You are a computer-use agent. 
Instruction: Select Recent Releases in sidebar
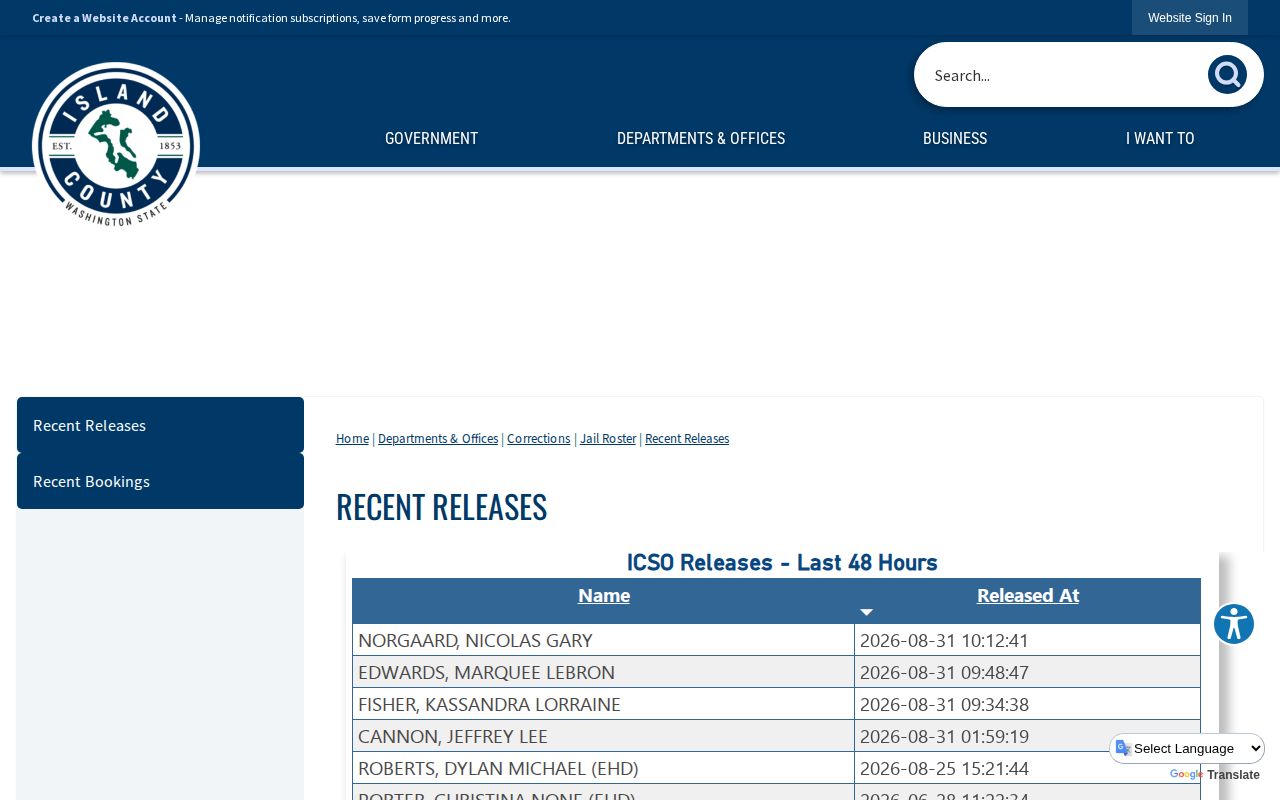point(160,425)
